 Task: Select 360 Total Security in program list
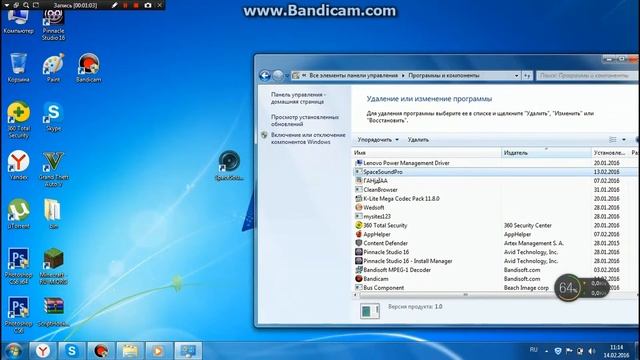(x=496, y=225)
